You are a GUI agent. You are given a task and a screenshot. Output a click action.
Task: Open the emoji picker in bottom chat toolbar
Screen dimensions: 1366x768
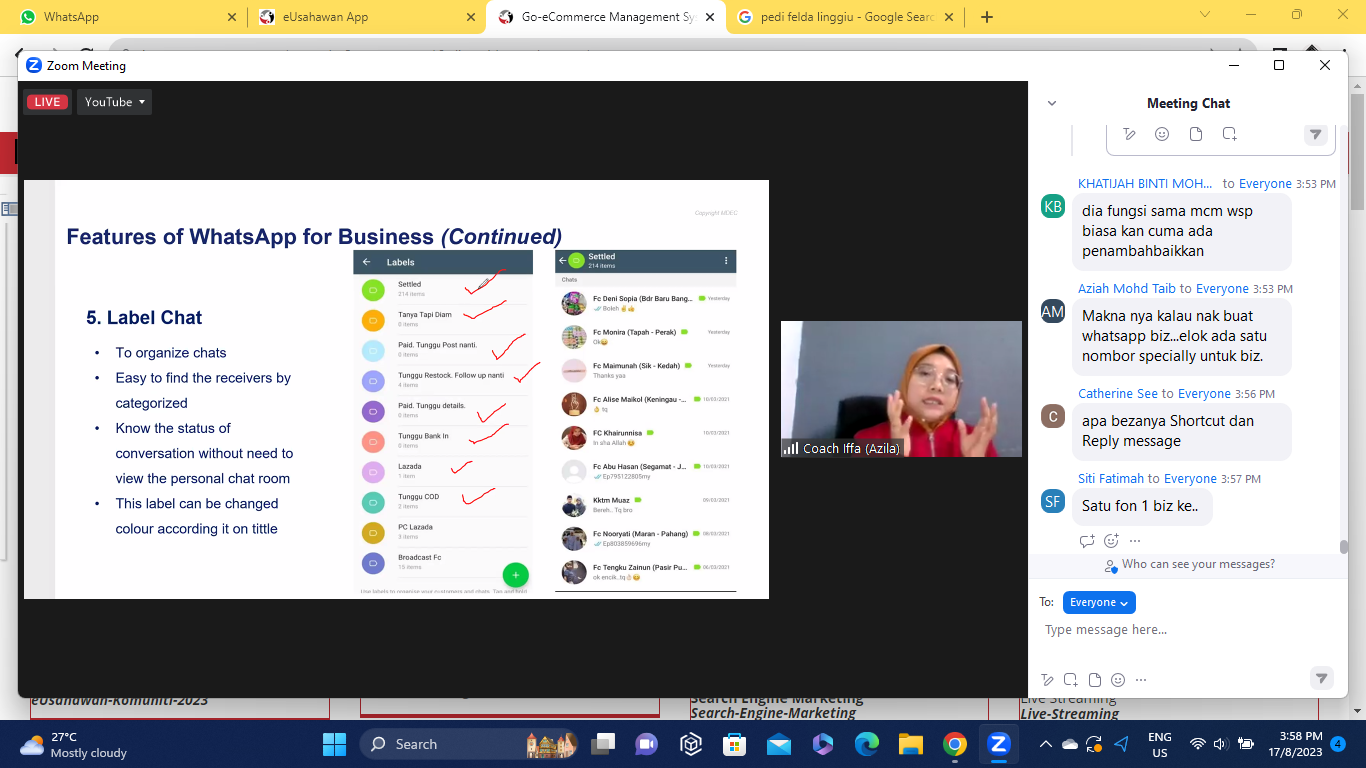(1118, 679)
